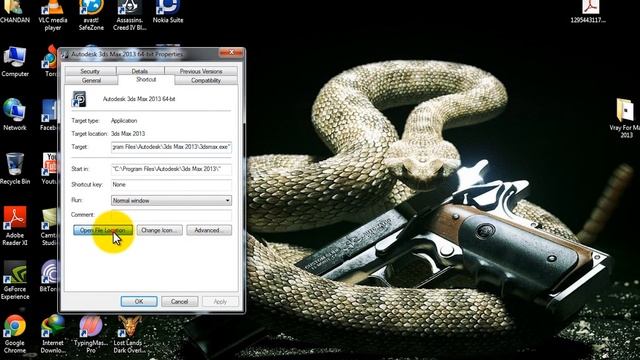Open Vray For Max 2013 folder
This screenshot has width=640, height=360.
click(625, 118)
